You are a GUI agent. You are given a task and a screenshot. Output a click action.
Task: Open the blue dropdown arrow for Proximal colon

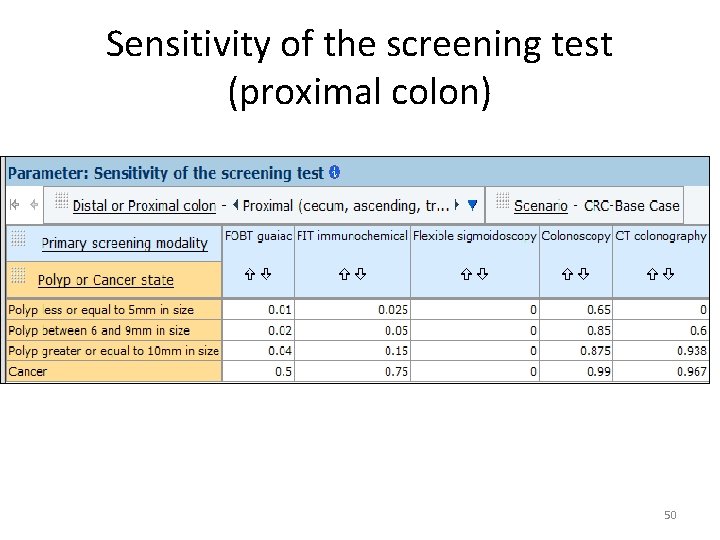click(x=472, y=206)
